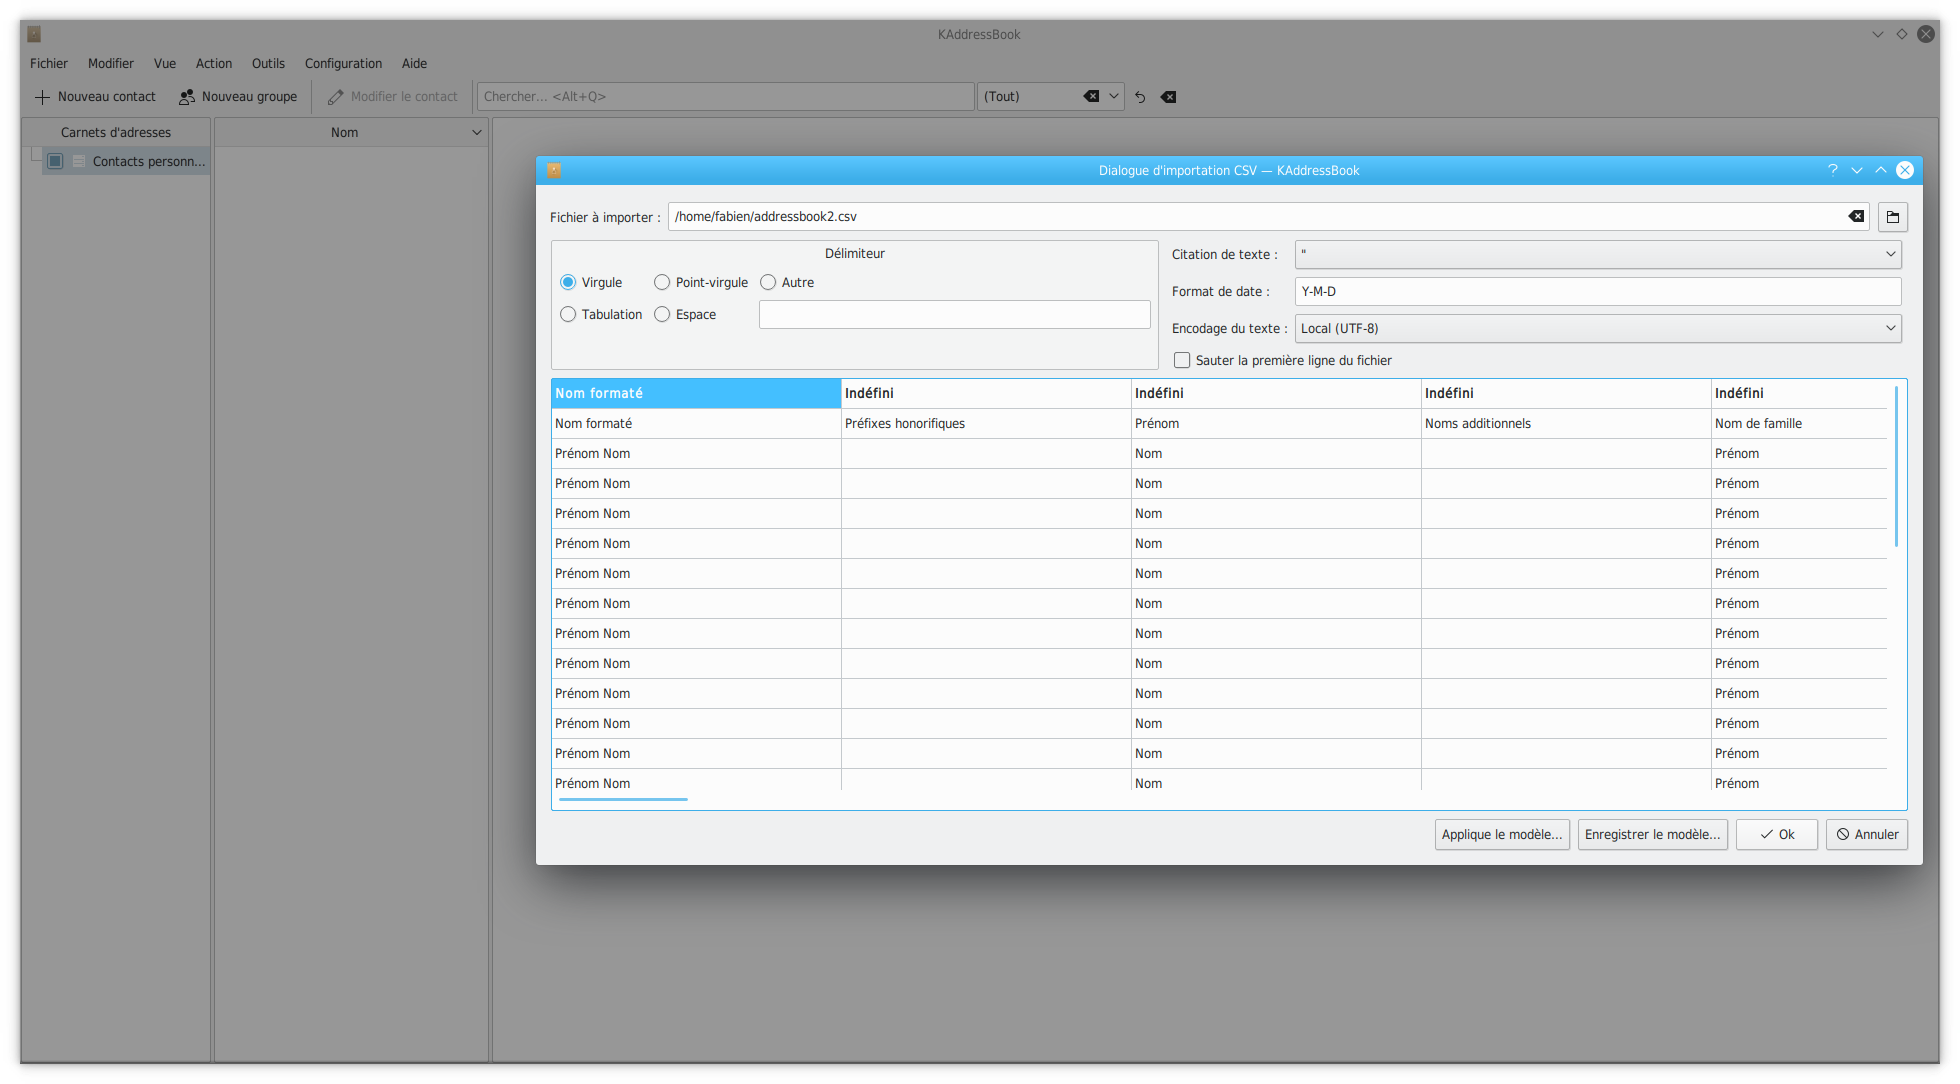The image size is (1960, 1084).
Task: Open the Configuration menu
Action: click(x=343, y=63)
